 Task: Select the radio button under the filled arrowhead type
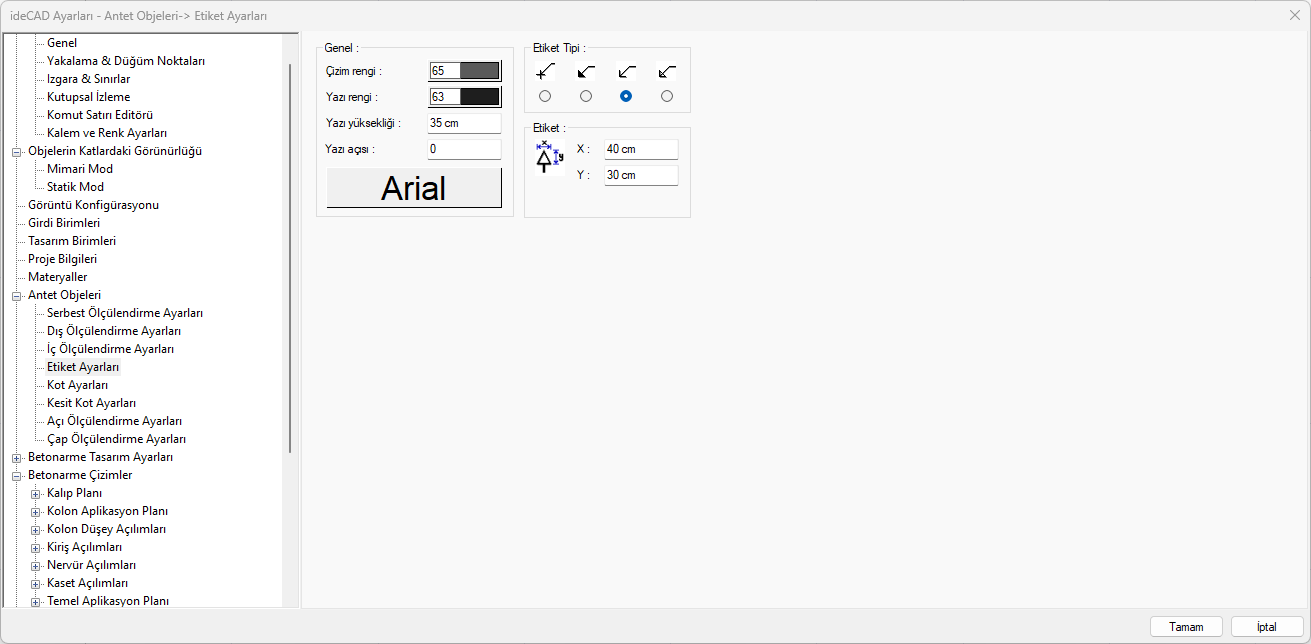(586, 96)
